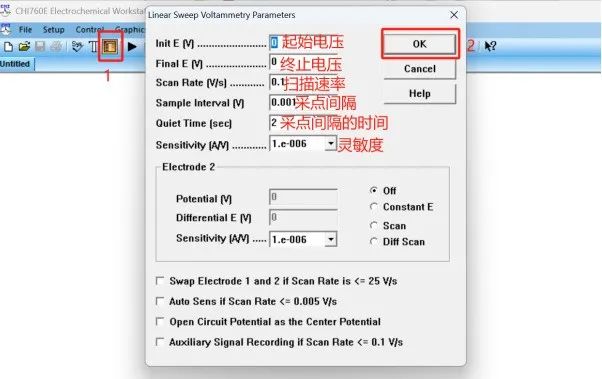Click the Scan Rate (V/s) field

pyautogui.click(x=303, y=82)
